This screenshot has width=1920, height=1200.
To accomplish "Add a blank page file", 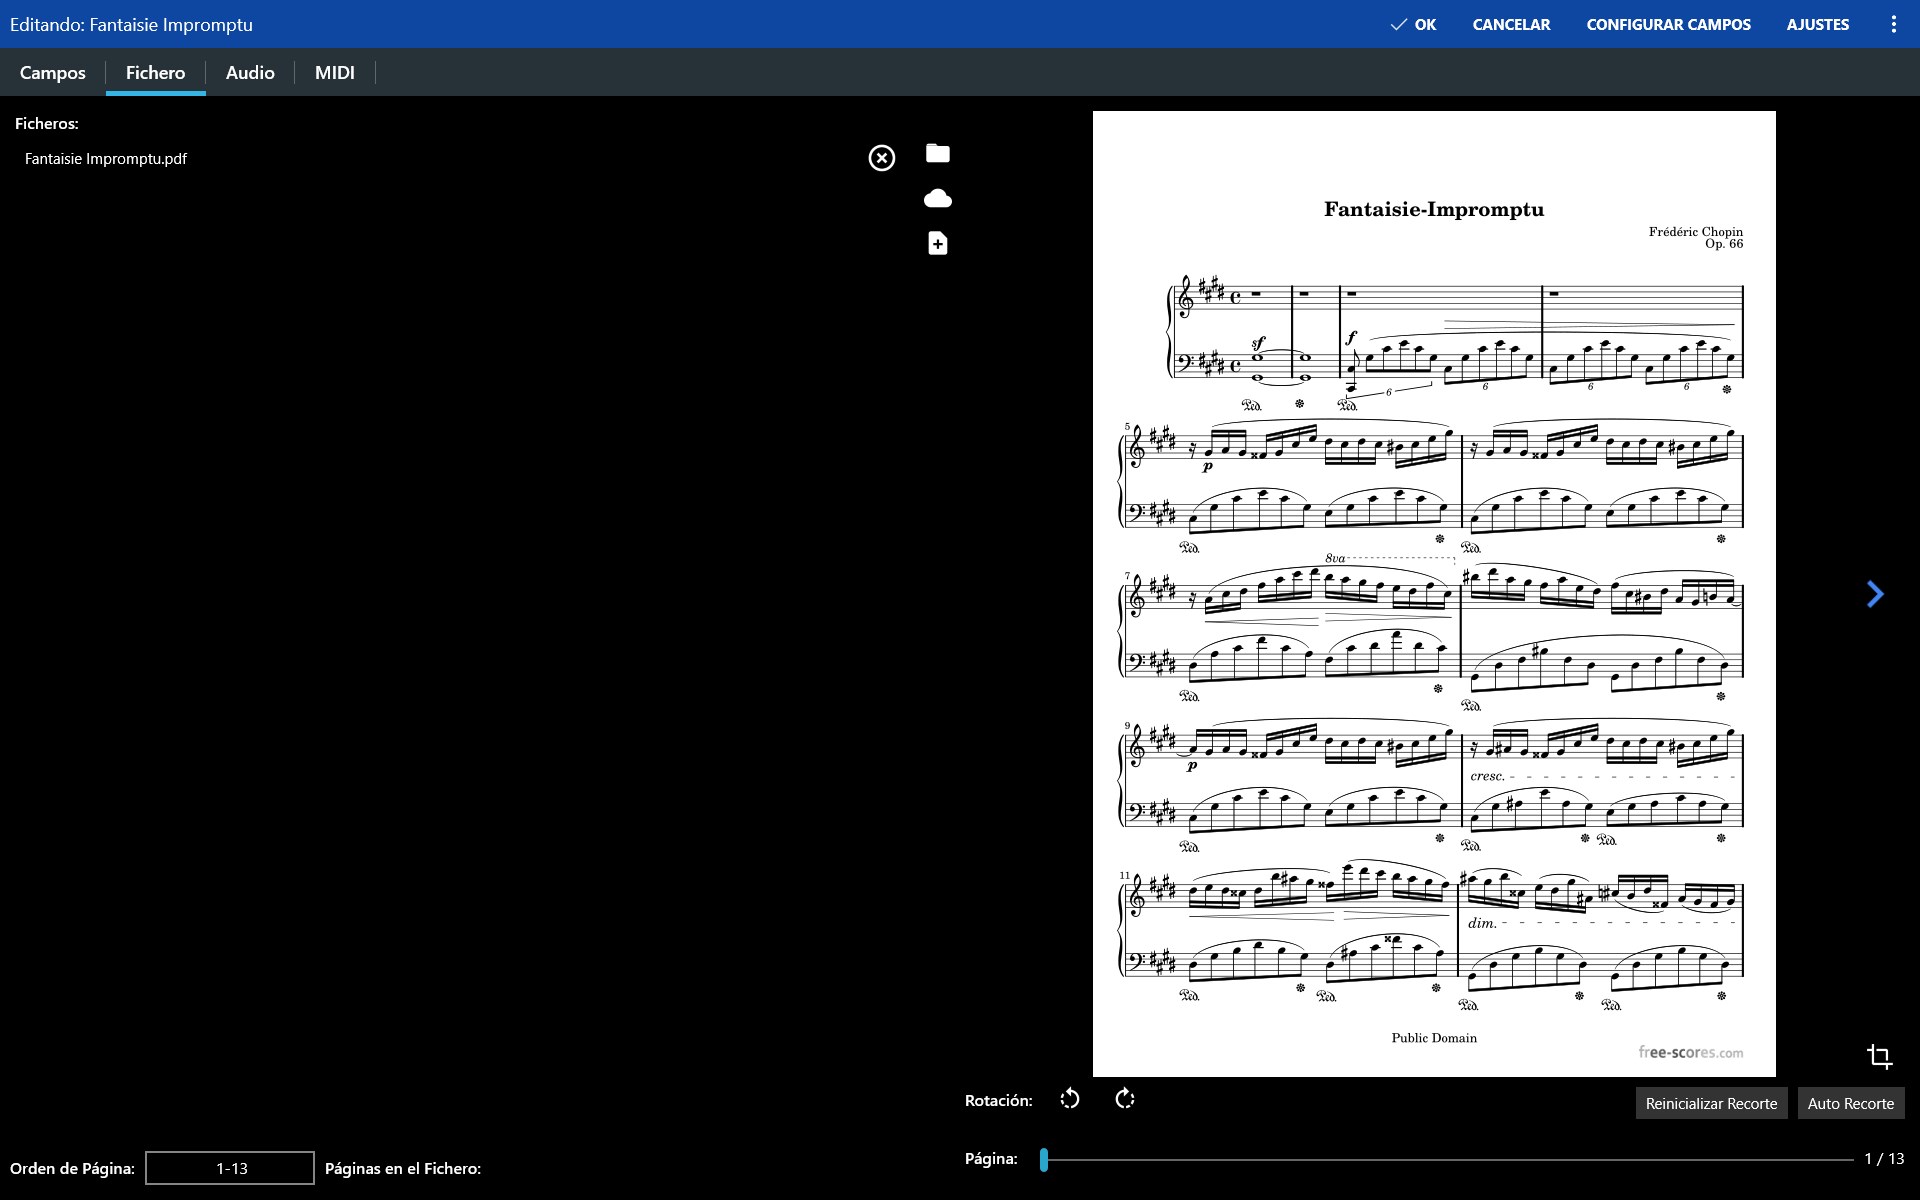I will point(937,243).
